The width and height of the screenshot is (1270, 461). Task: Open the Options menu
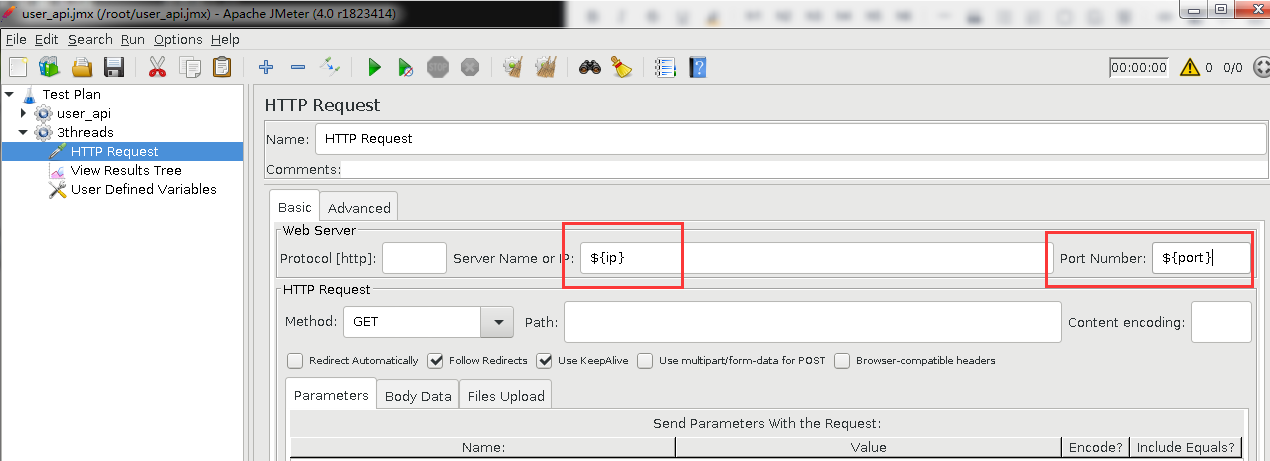click(178, 39)
